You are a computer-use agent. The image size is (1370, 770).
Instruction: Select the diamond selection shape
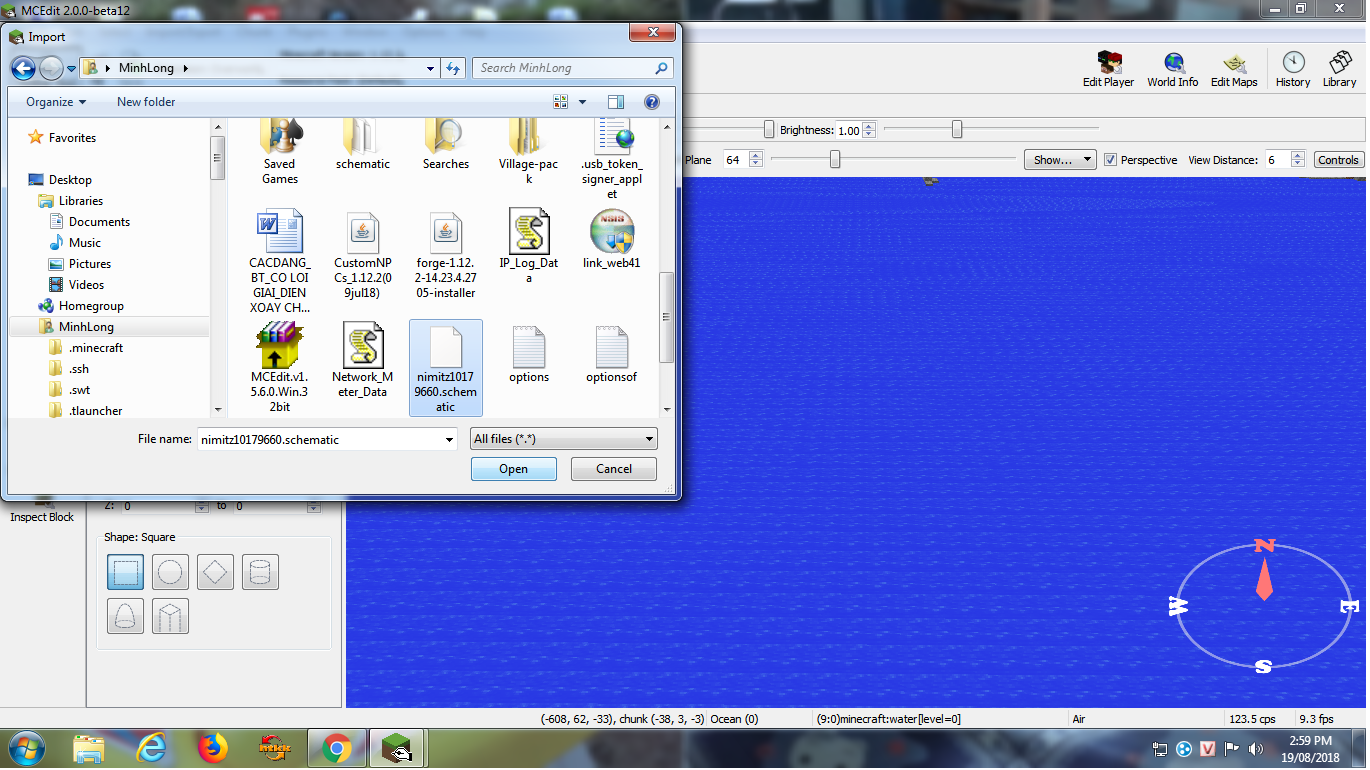(215, 572)
